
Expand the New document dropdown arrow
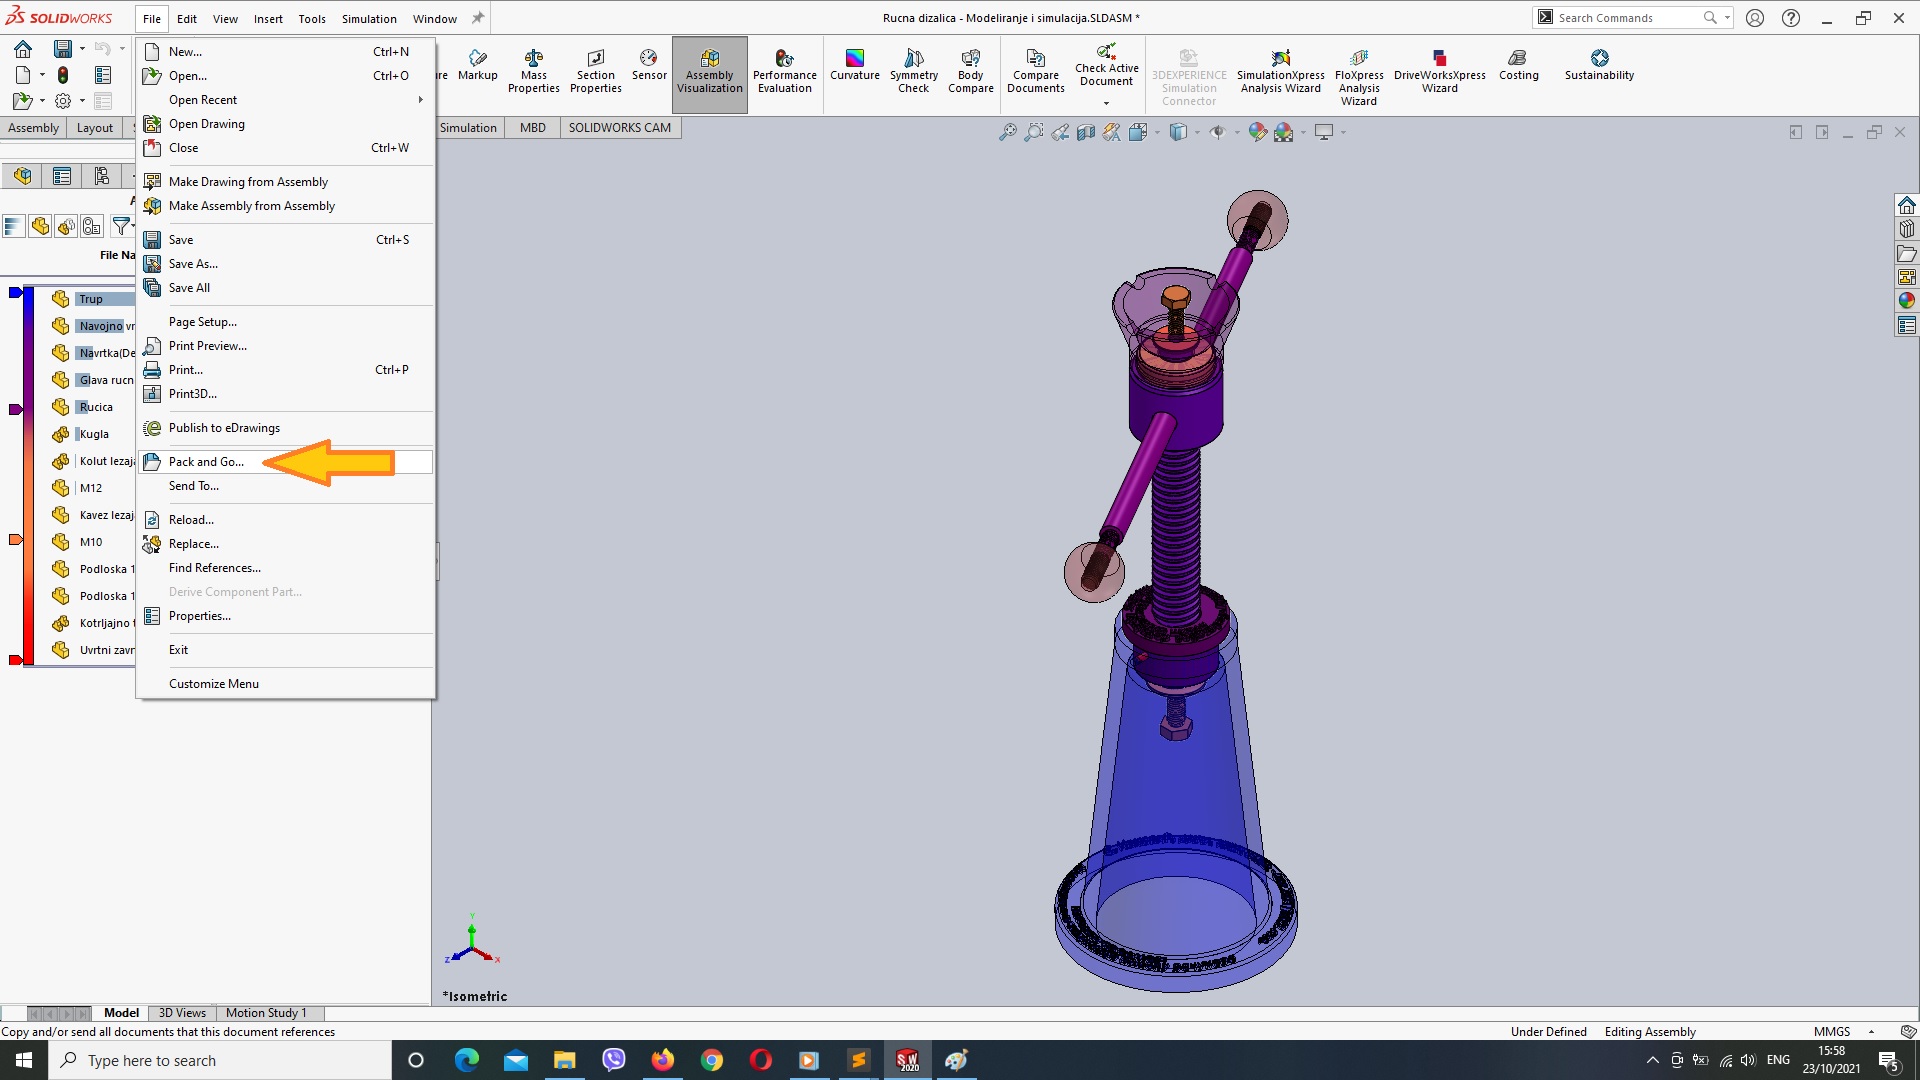(x=42, y=75)
